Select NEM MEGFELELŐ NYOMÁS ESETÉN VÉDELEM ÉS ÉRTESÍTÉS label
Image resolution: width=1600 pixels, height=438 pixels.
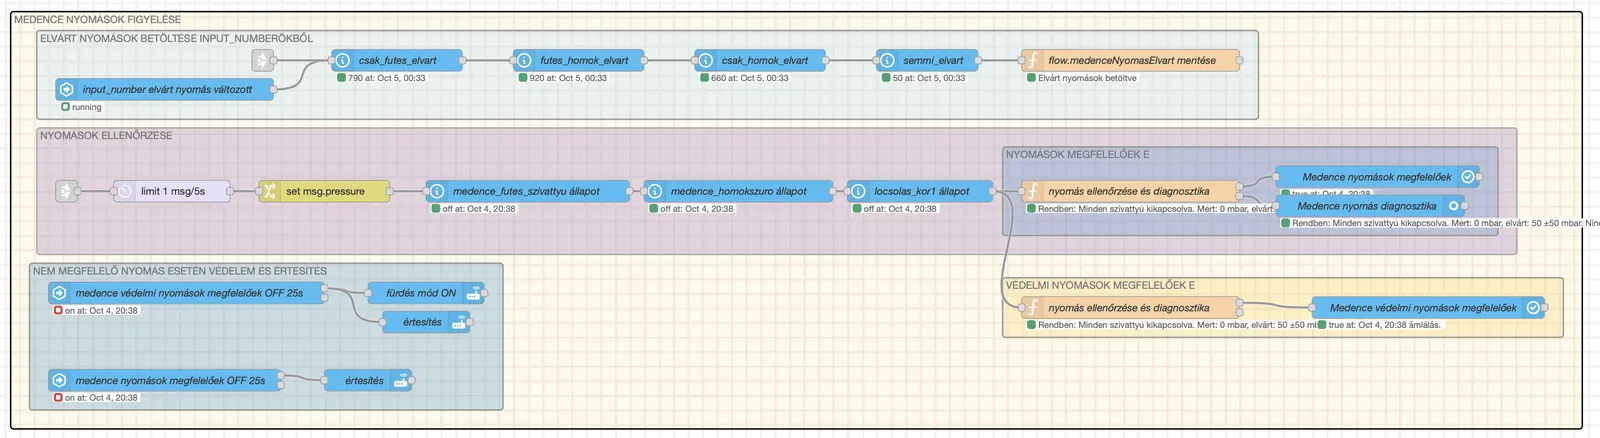pyautogui.click(x=180, y=271)
